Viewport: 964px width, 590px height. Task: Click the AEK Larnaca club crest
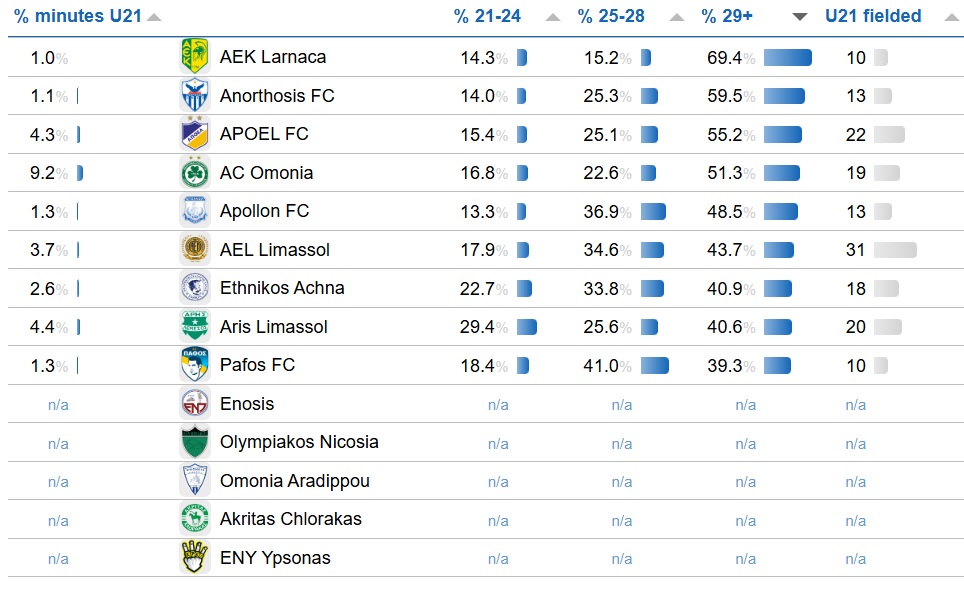pyautogui.click(x=195, y=57)
